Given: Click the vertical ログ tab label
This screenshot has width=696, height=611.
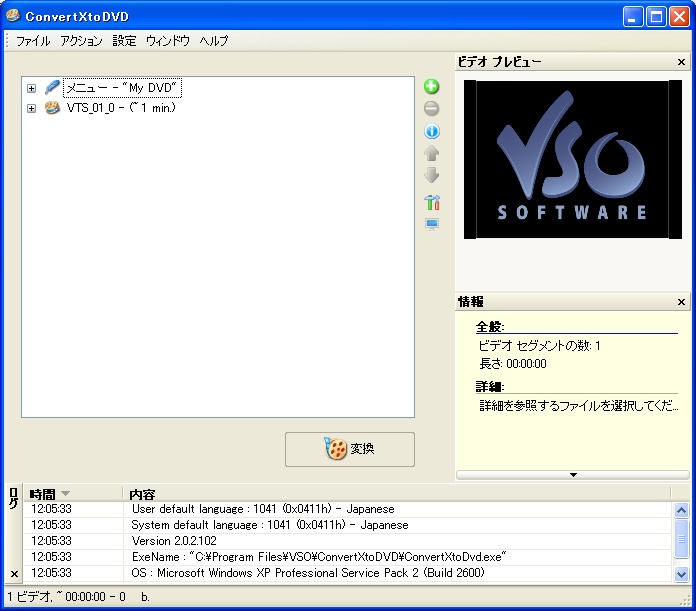Looking at the screenshot, I should [x=14, y=498].
